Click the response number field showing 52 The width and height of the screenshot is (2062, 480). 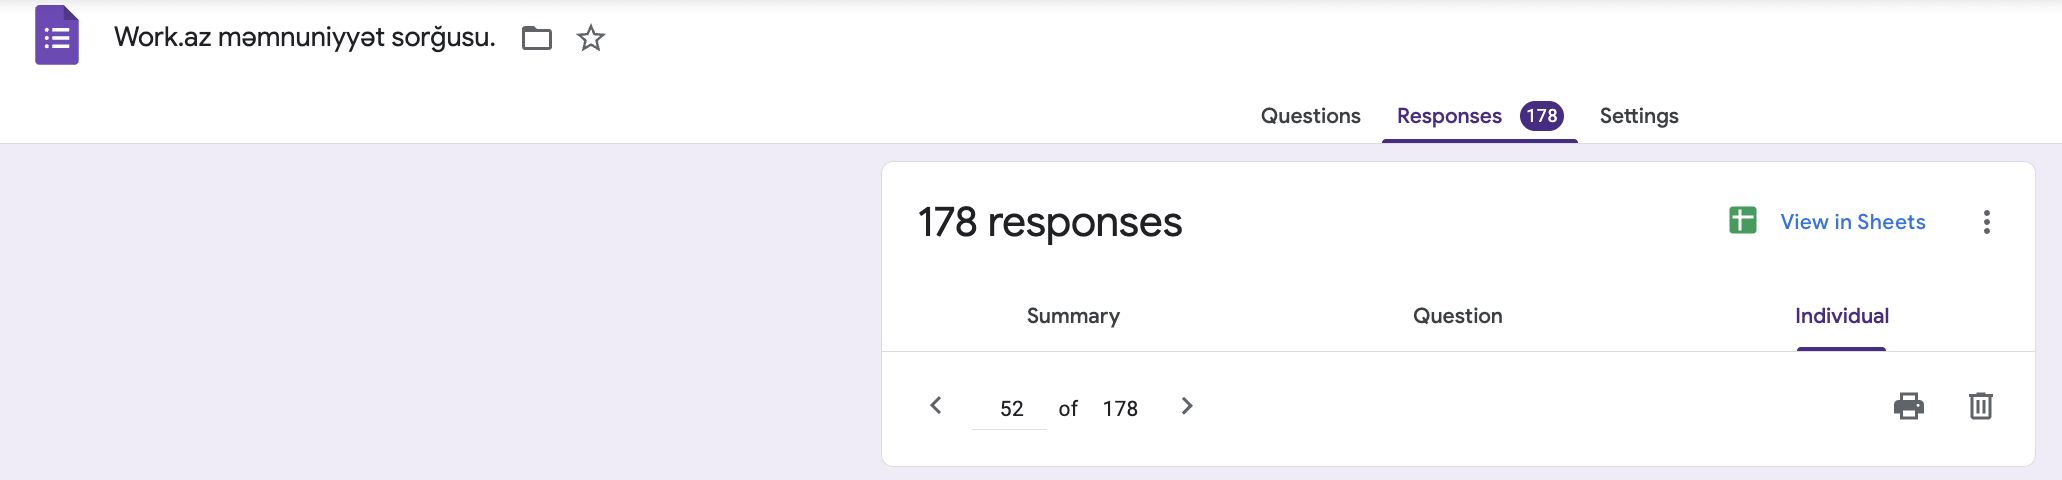point(1010,408)
